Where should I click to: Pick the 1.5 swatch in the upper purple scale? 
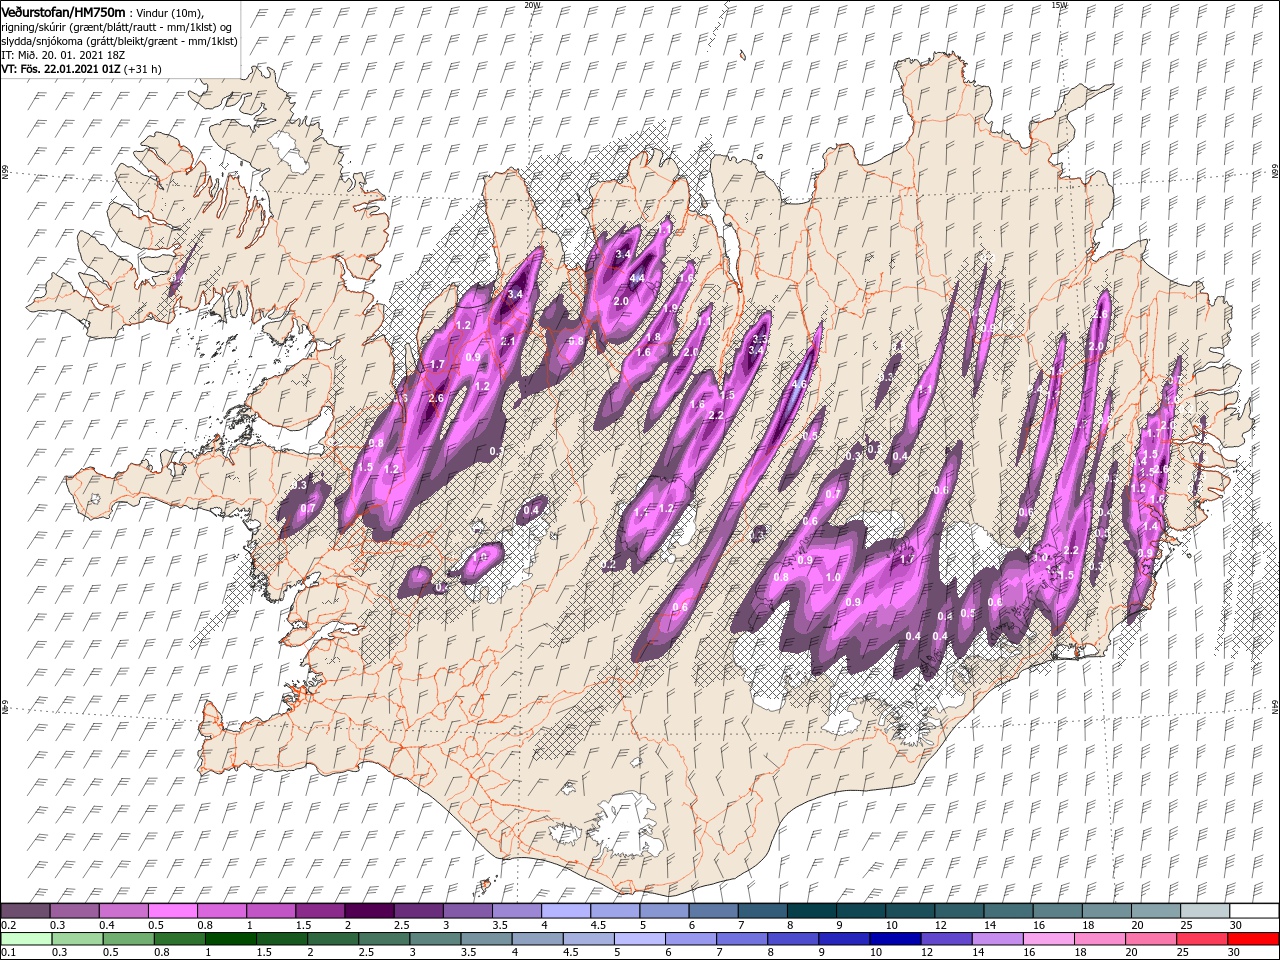[x=320, y=911]
